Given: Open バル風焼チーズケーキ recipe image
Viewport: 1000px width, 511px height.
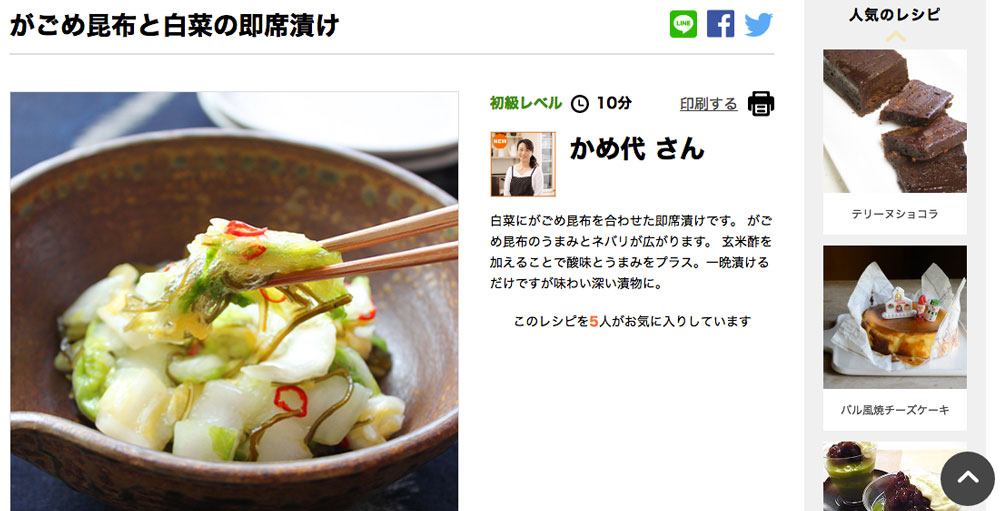Looking at the screenshot, I should coord(895,317).
